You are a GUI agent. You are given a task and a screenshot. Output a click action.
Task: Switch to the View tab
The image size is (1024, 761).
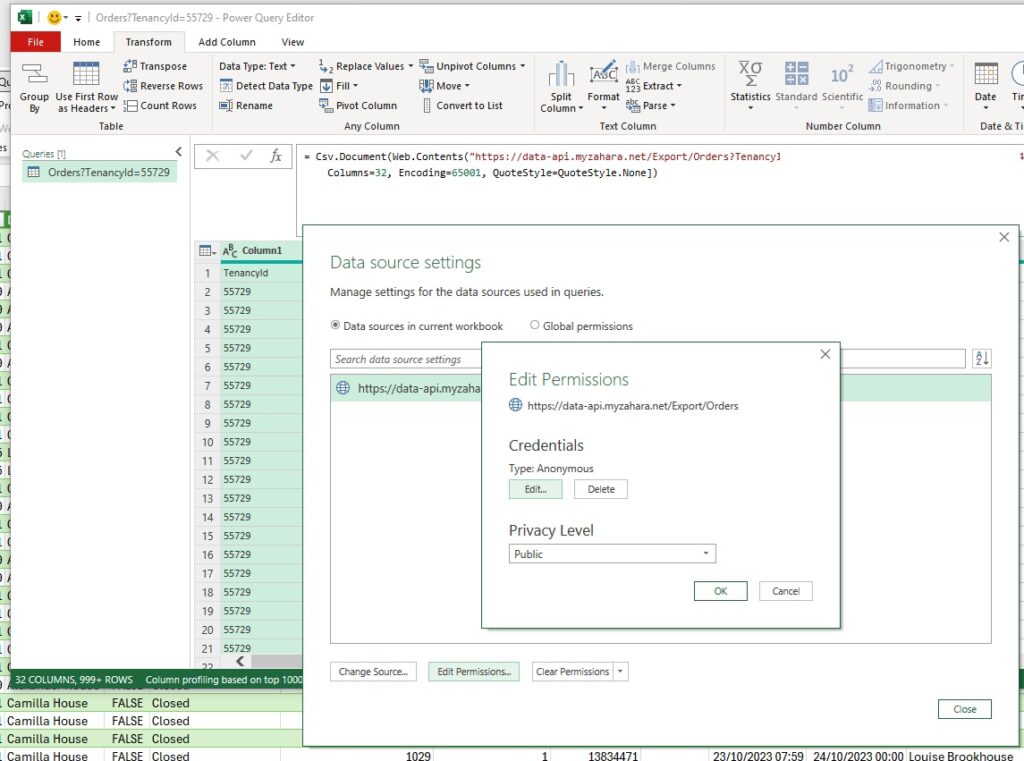(x=293, y=42)
